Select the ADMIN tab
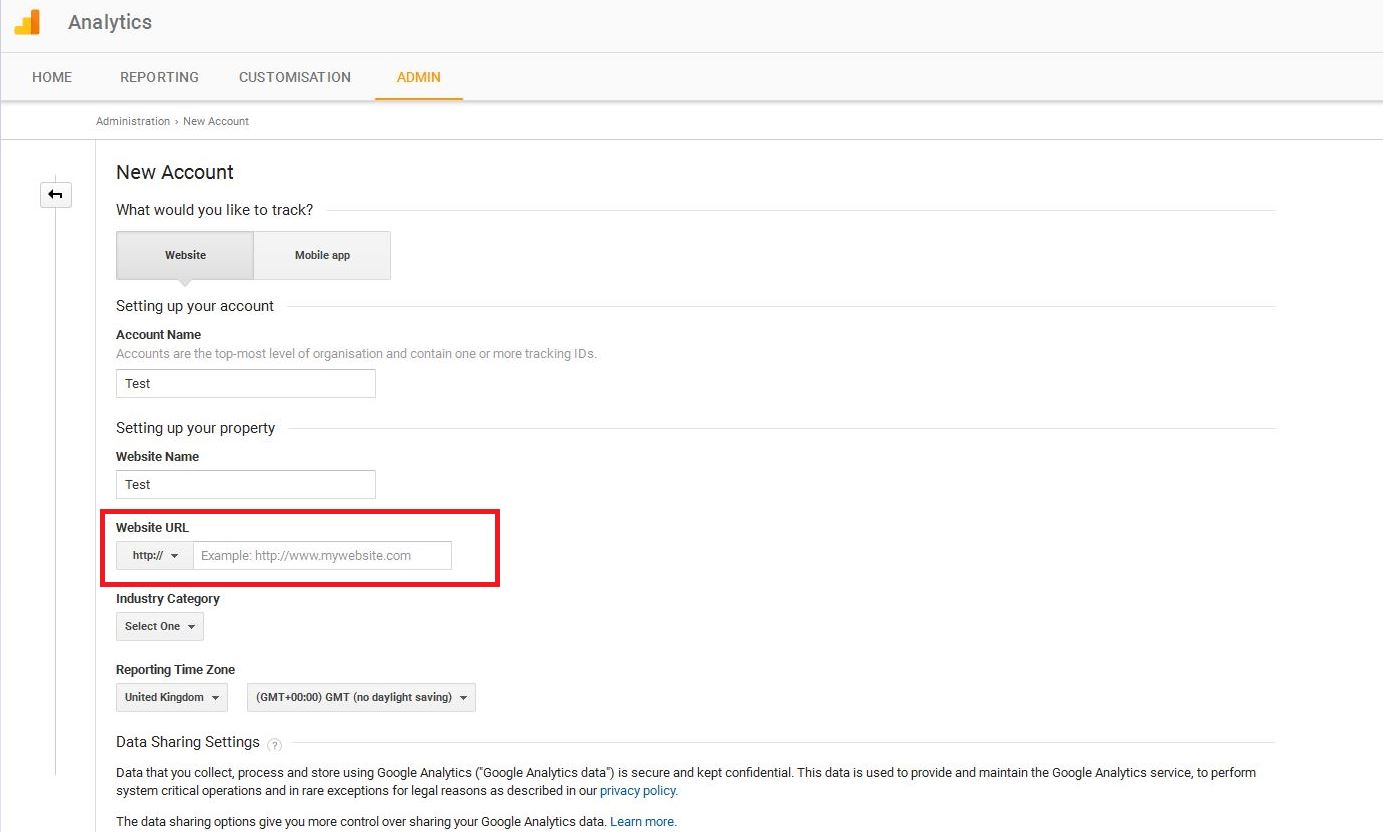Screen dimensions: 1383x832 (x=419, y=77)
